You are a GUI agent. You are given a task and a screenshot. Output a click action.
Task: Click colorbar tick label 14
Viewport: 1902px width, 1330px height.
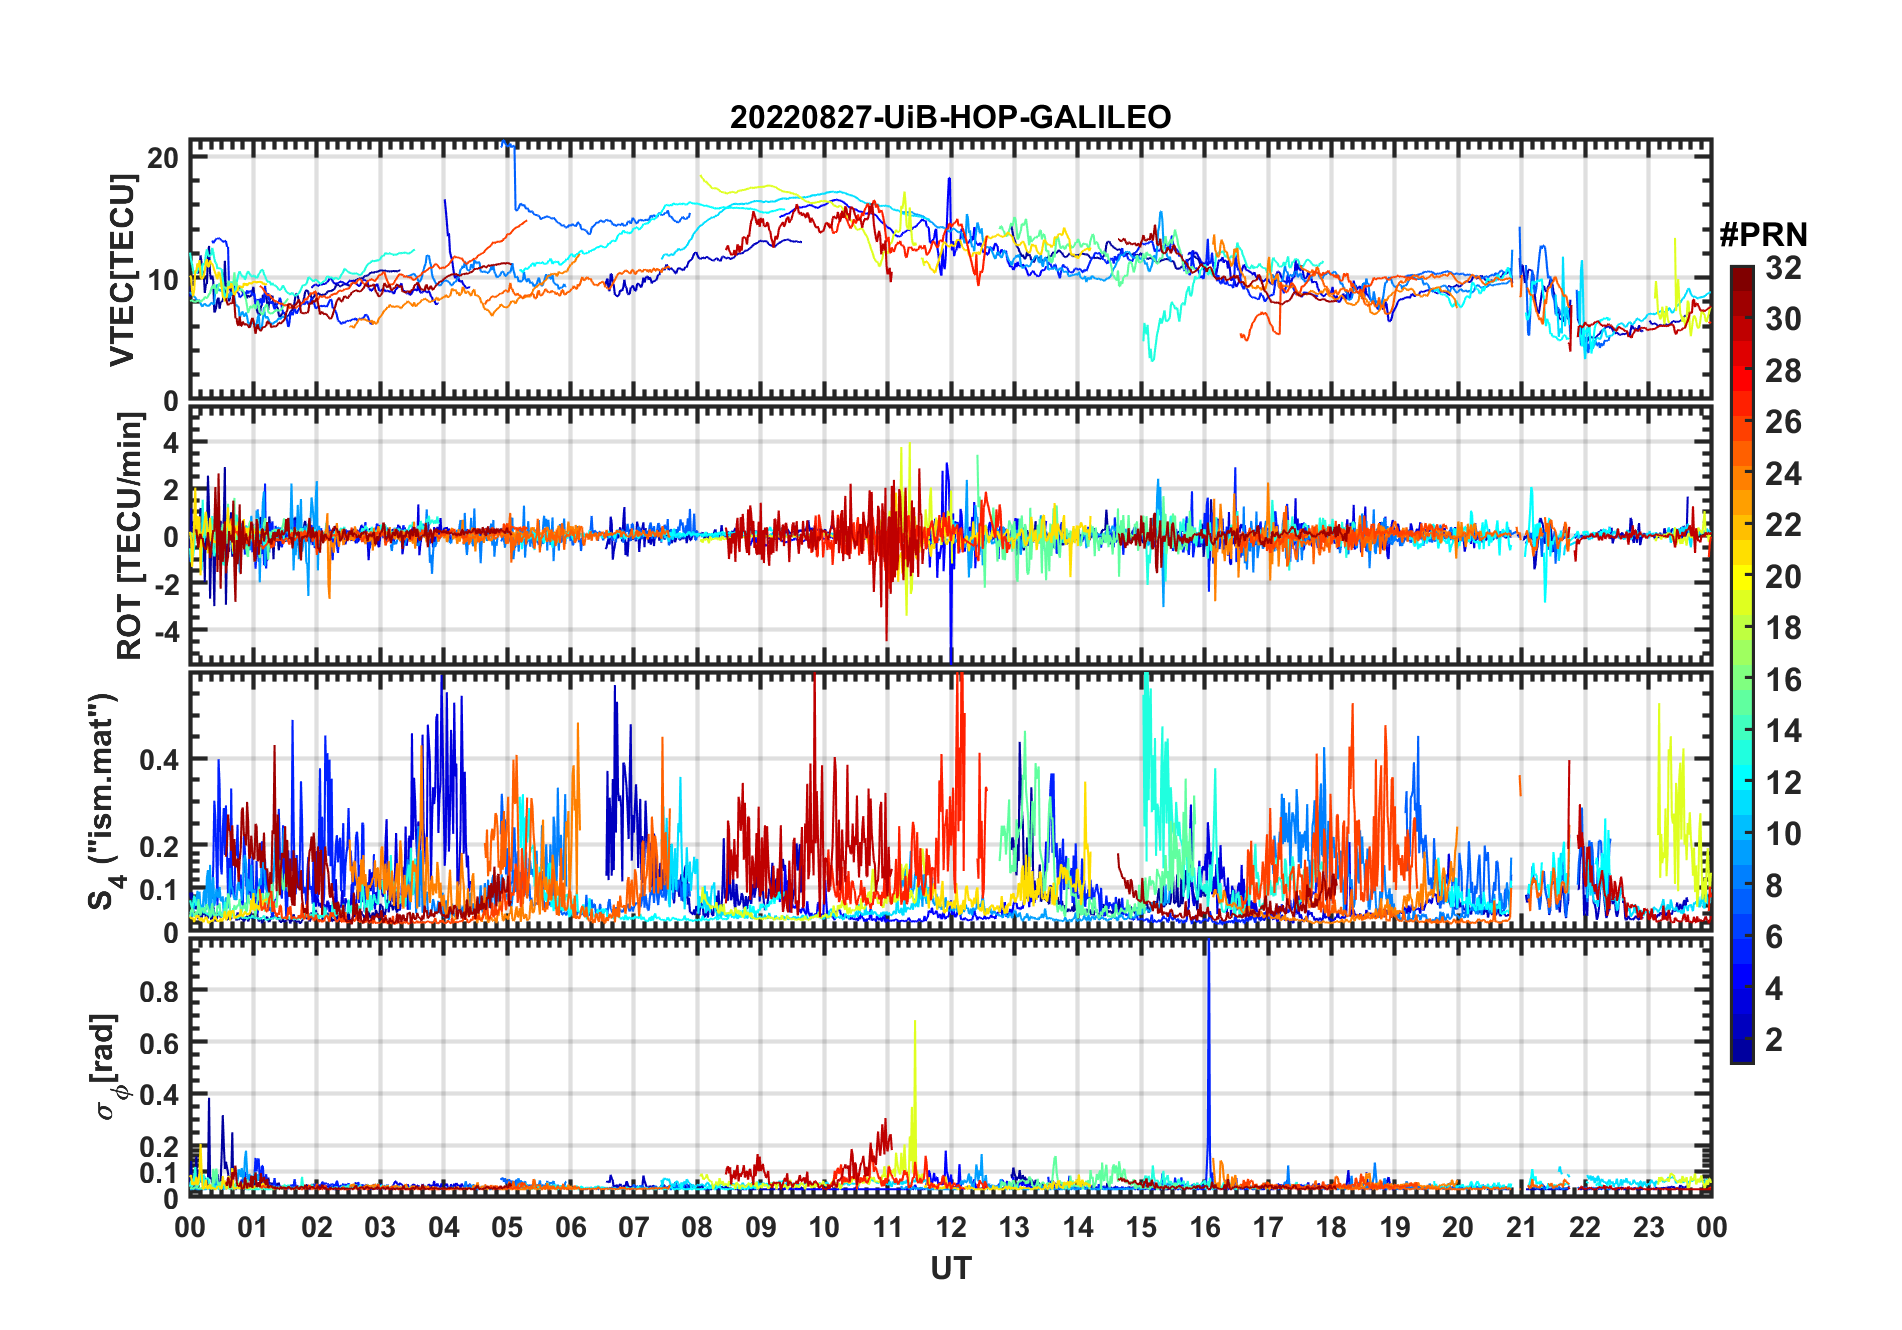(1783, 731)
